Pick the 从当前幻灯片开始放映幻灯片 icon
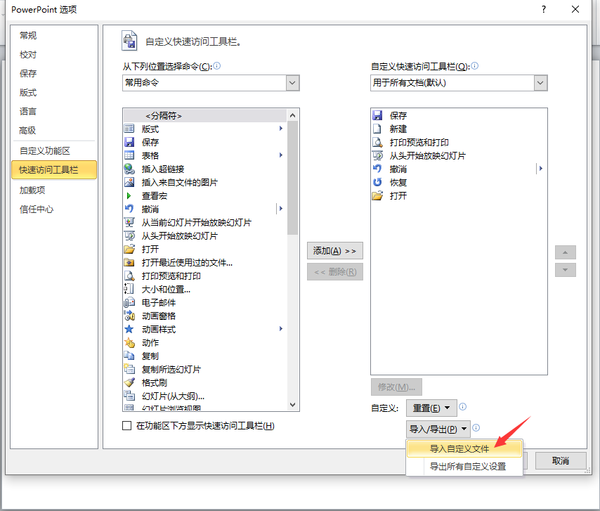This screenshot has height=511, width=600. [129, 222]
